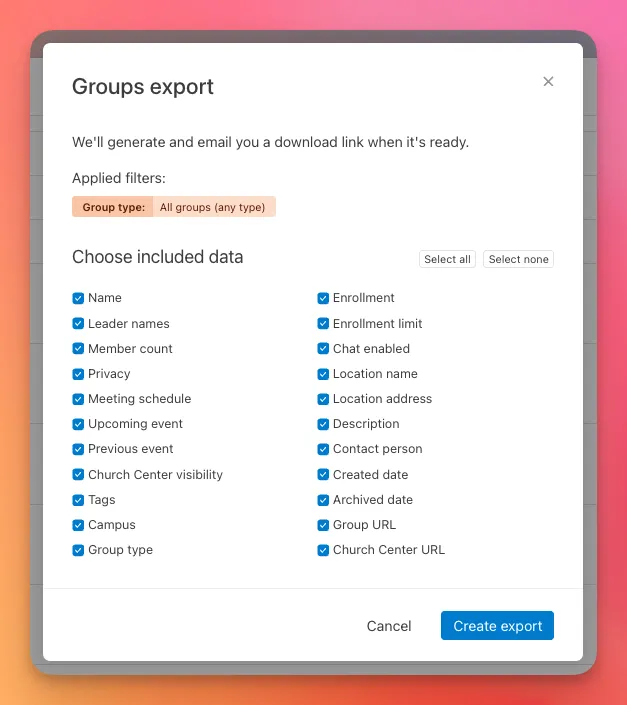Uncheck the Campus checkbox
Viewport: 627px width, 705px height.
78,525
